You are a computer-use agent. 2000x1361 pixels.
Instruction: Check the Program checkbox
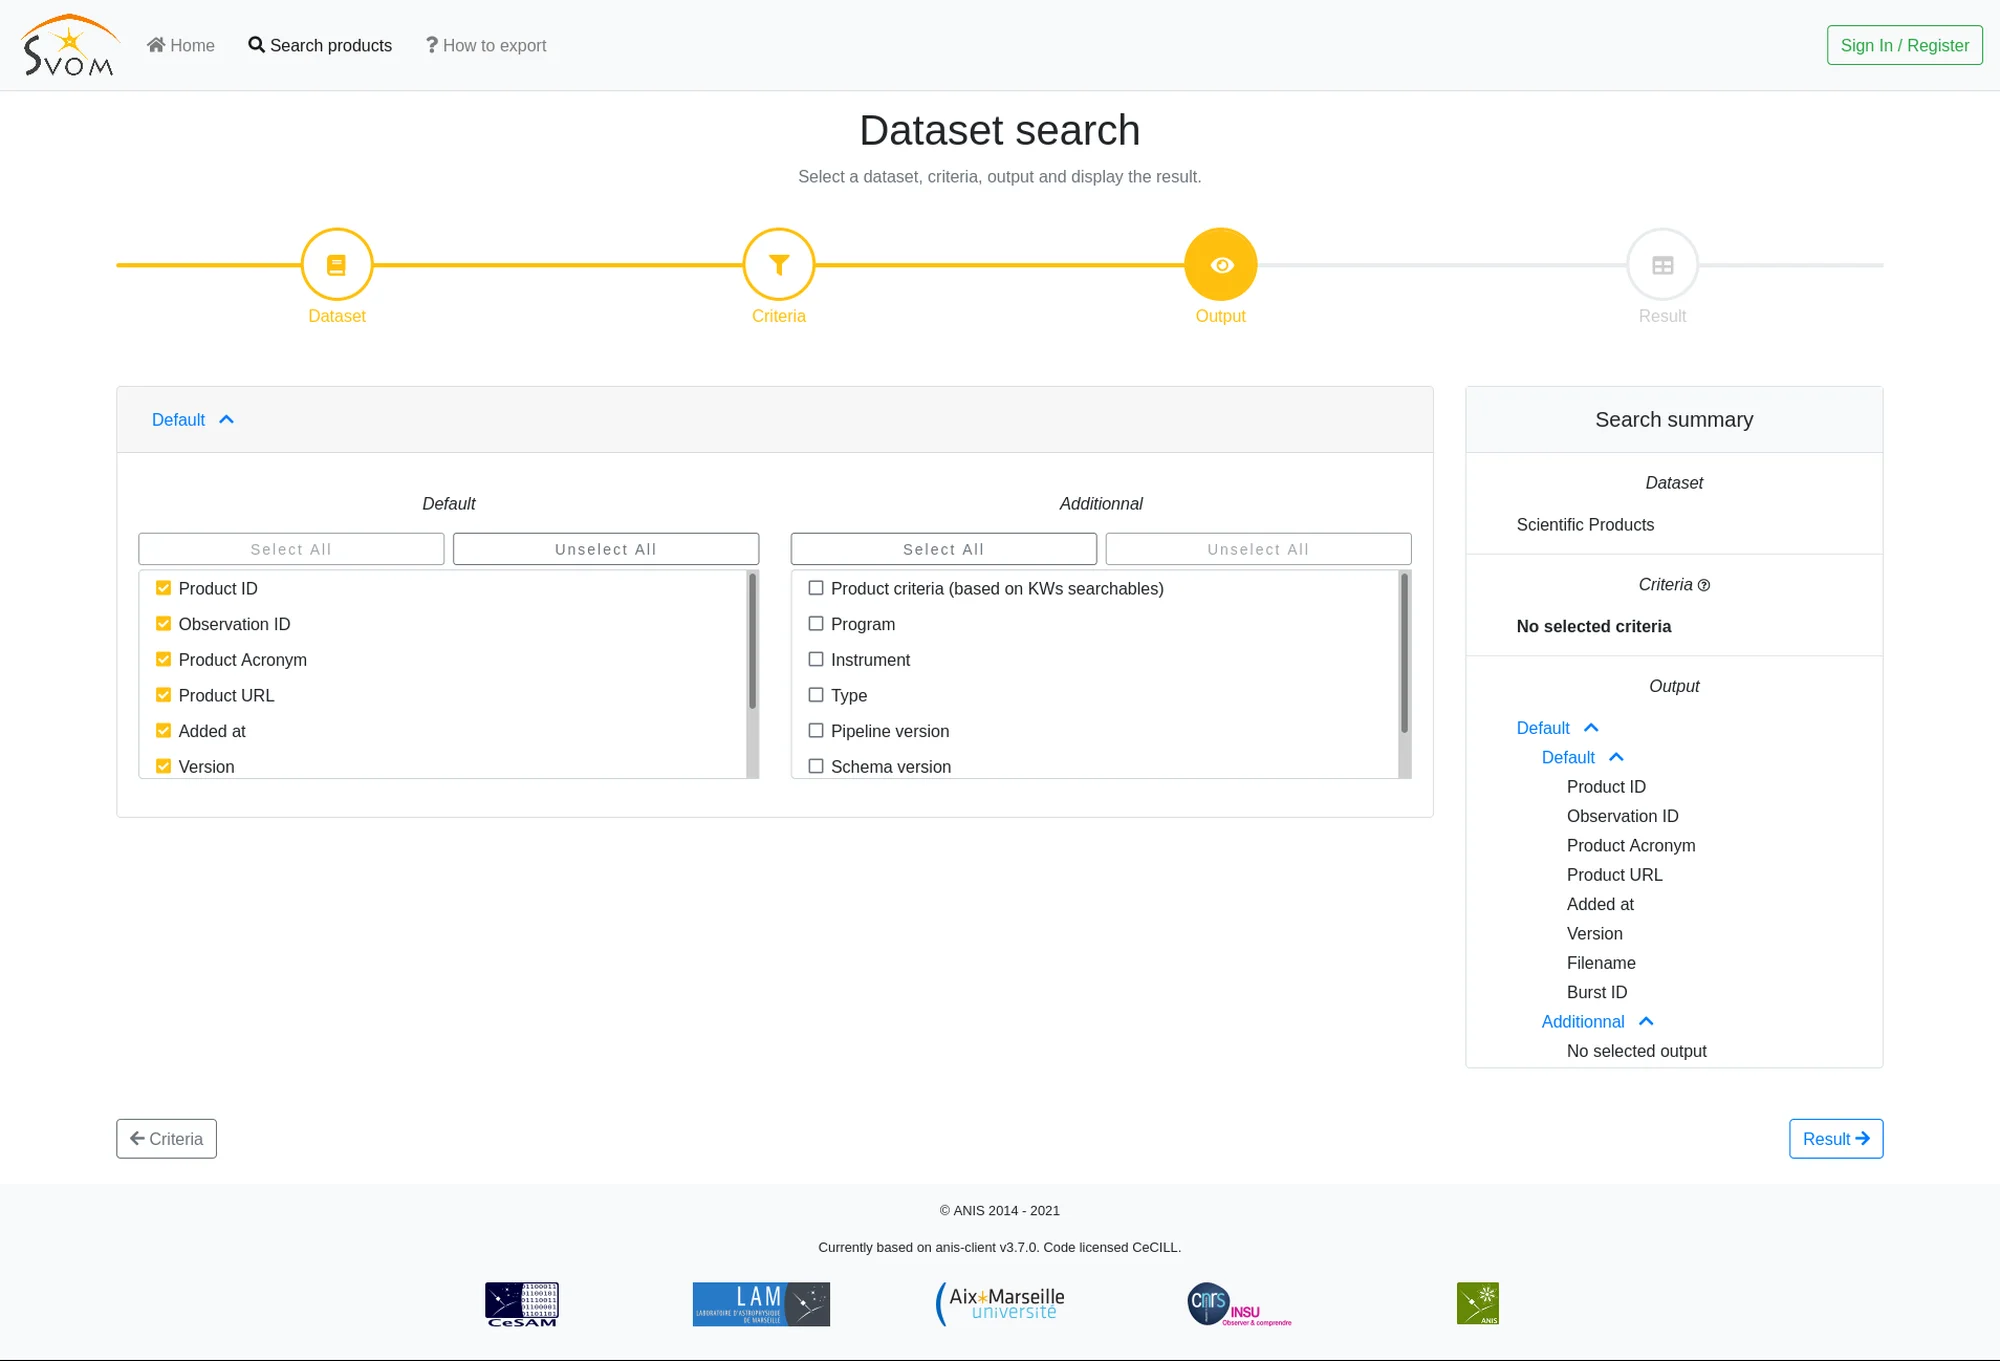tap(816, 624)
